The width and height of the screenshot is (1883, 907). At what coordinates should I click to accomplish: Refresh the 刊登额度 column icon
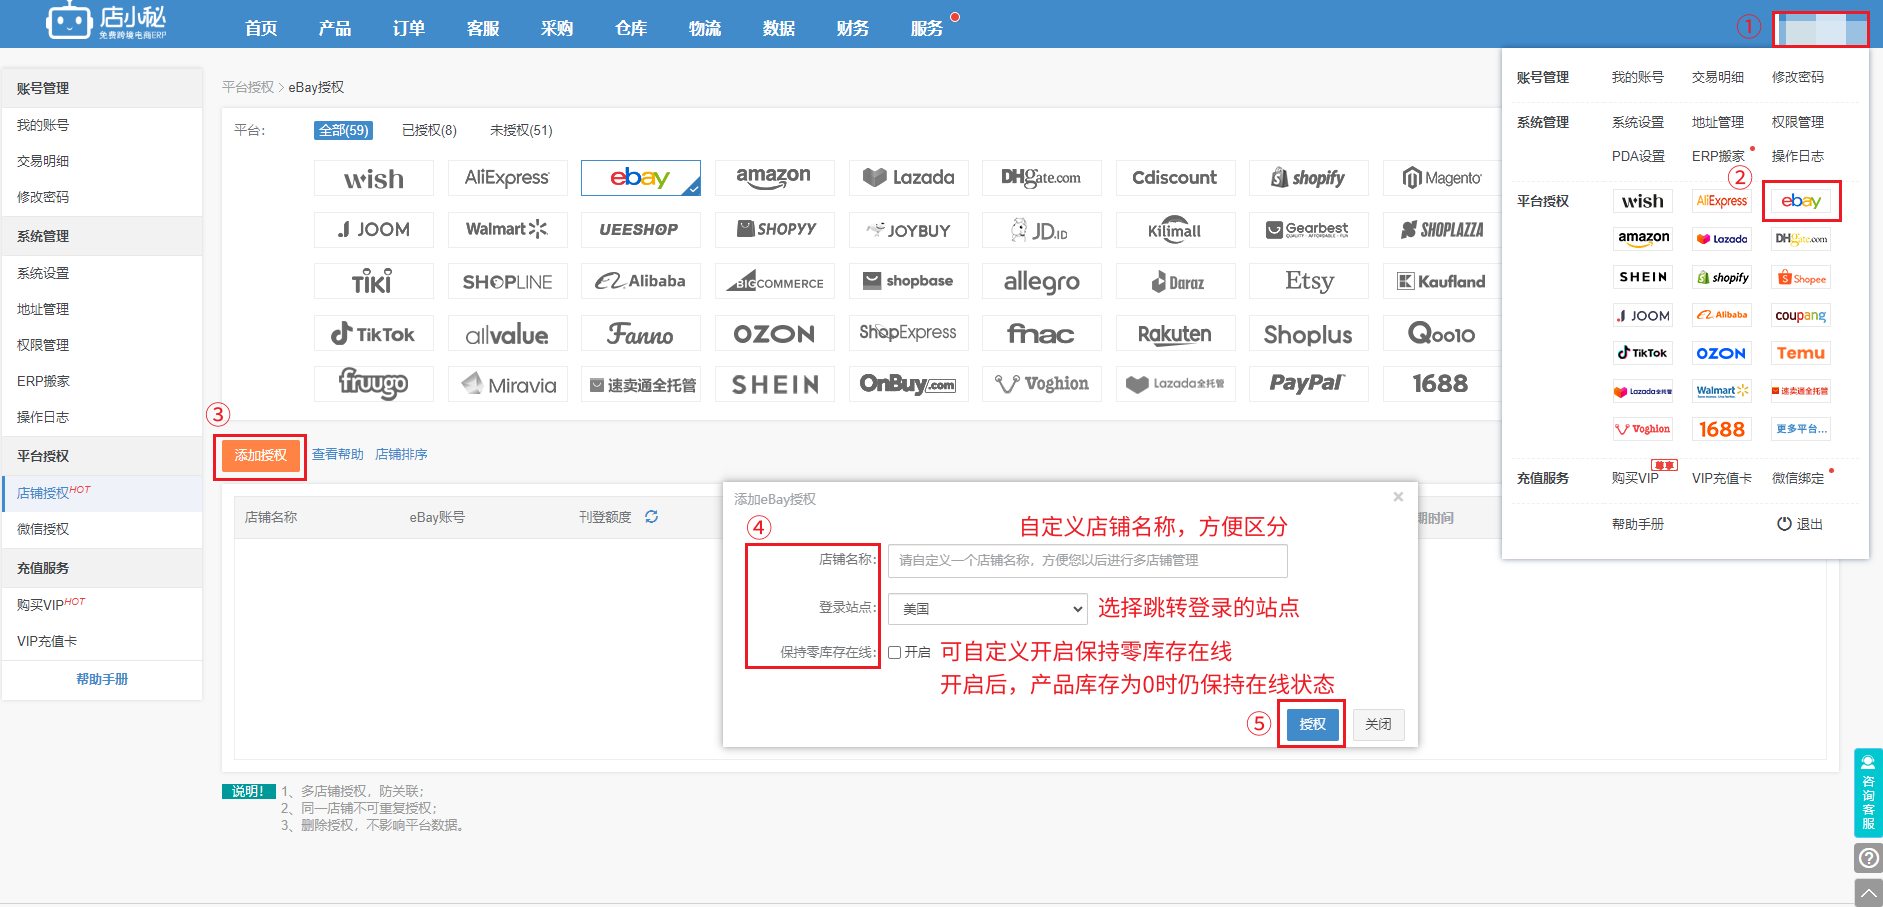tap(652, 517)
